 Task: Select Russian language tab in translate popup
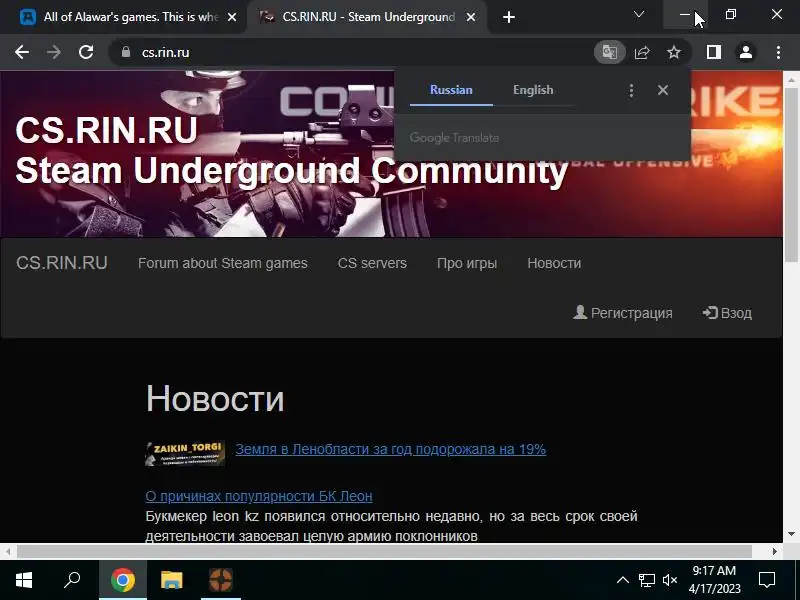(451, 90)
